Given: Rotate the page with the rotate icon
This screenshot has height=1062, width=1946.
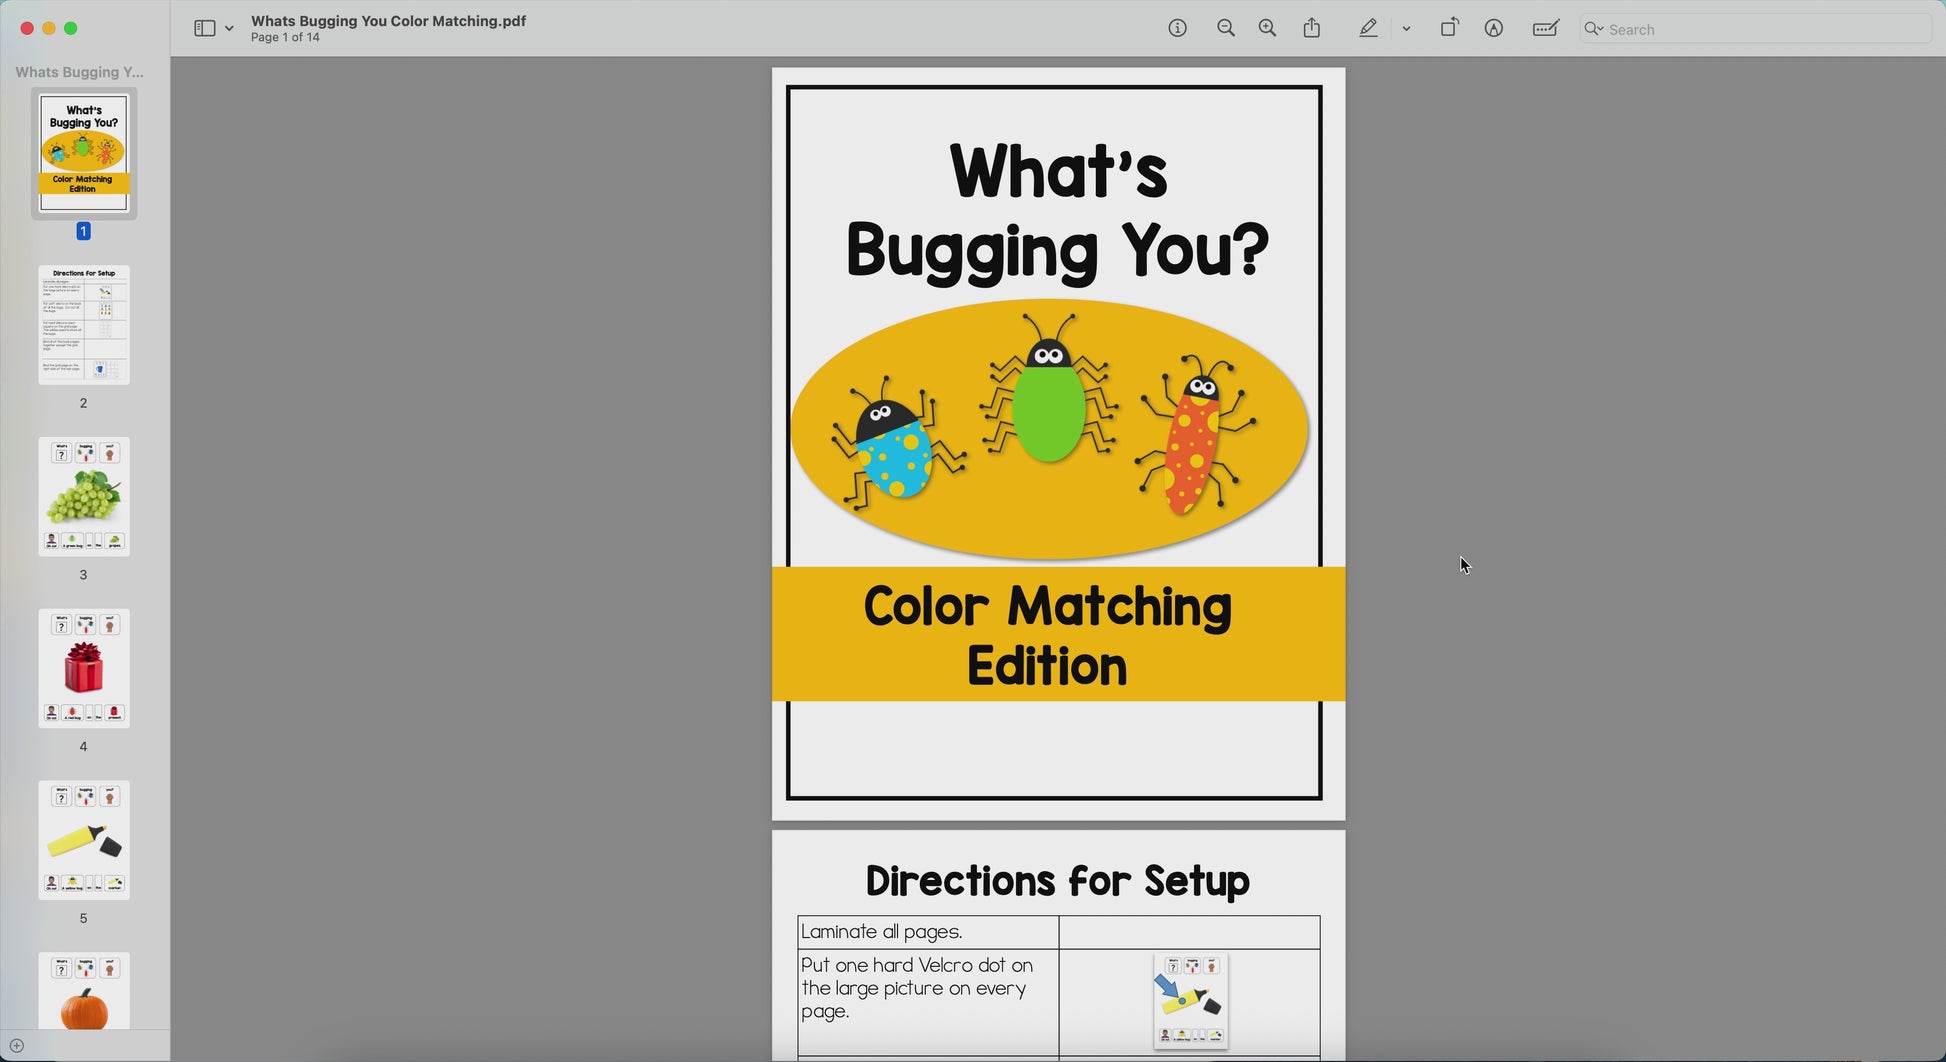Looking at the screenshot, I should pyautogui.click(x=1449, y=29).
